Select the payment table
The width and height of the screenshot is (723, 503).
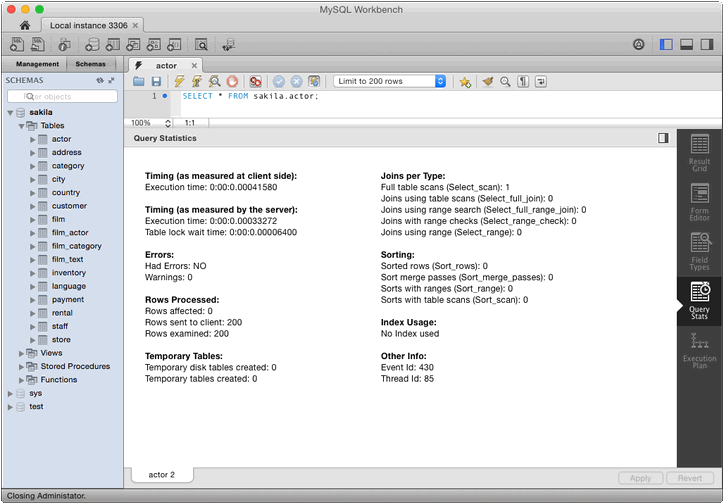(x=68, y=300)
